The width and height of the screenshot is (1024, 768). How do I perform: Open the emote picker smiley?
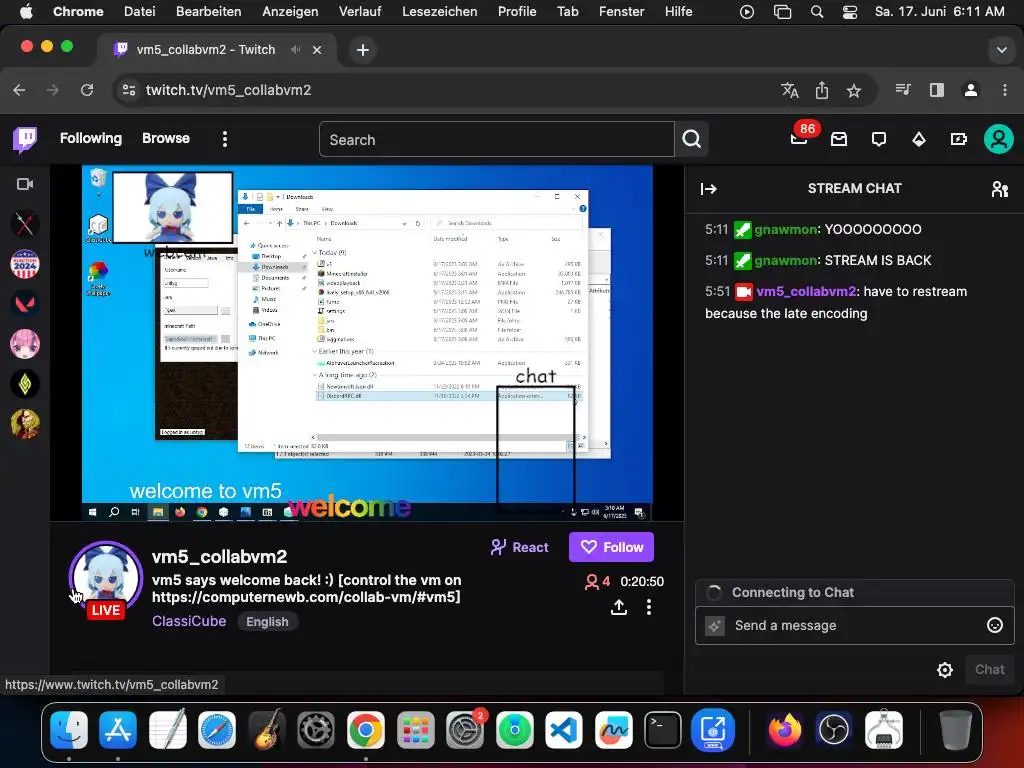tap(995, 625)
